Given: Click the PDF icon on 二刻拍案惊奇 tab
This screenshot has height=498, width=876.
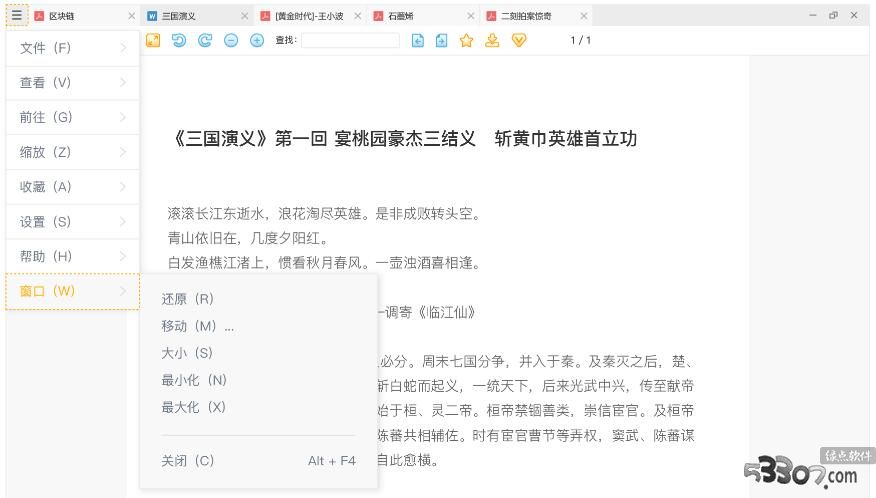Looking at the screenshot, I should coord(491,16).
